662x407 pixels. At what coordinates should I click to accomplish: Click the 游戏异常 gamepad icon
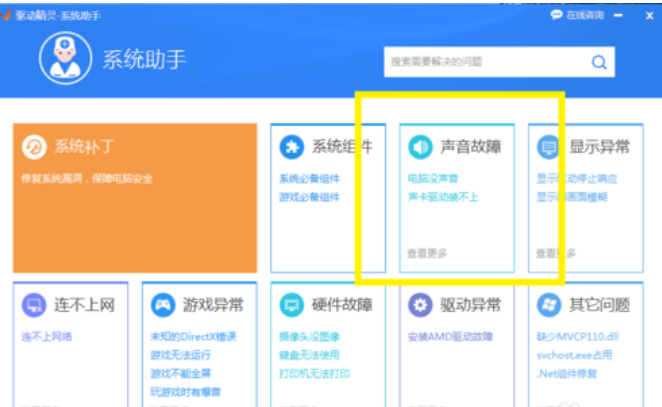[x=162, y=304]
